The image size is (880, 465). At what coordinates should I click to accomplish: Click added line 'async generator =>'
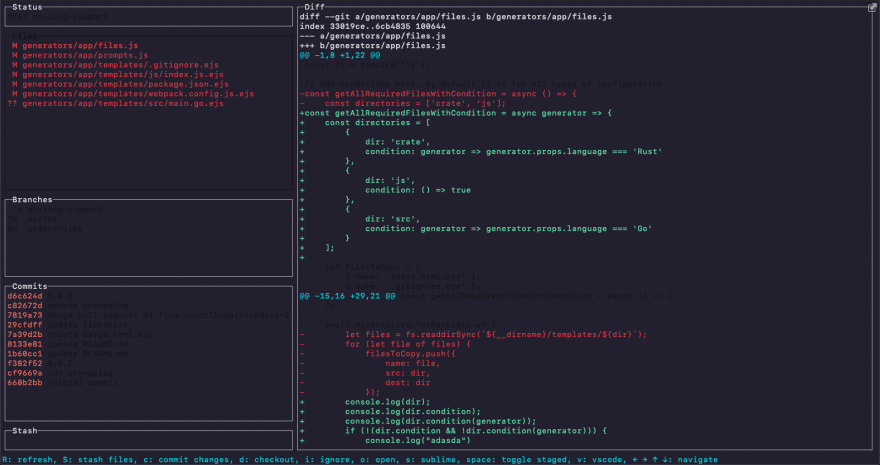tap(456, 113)
